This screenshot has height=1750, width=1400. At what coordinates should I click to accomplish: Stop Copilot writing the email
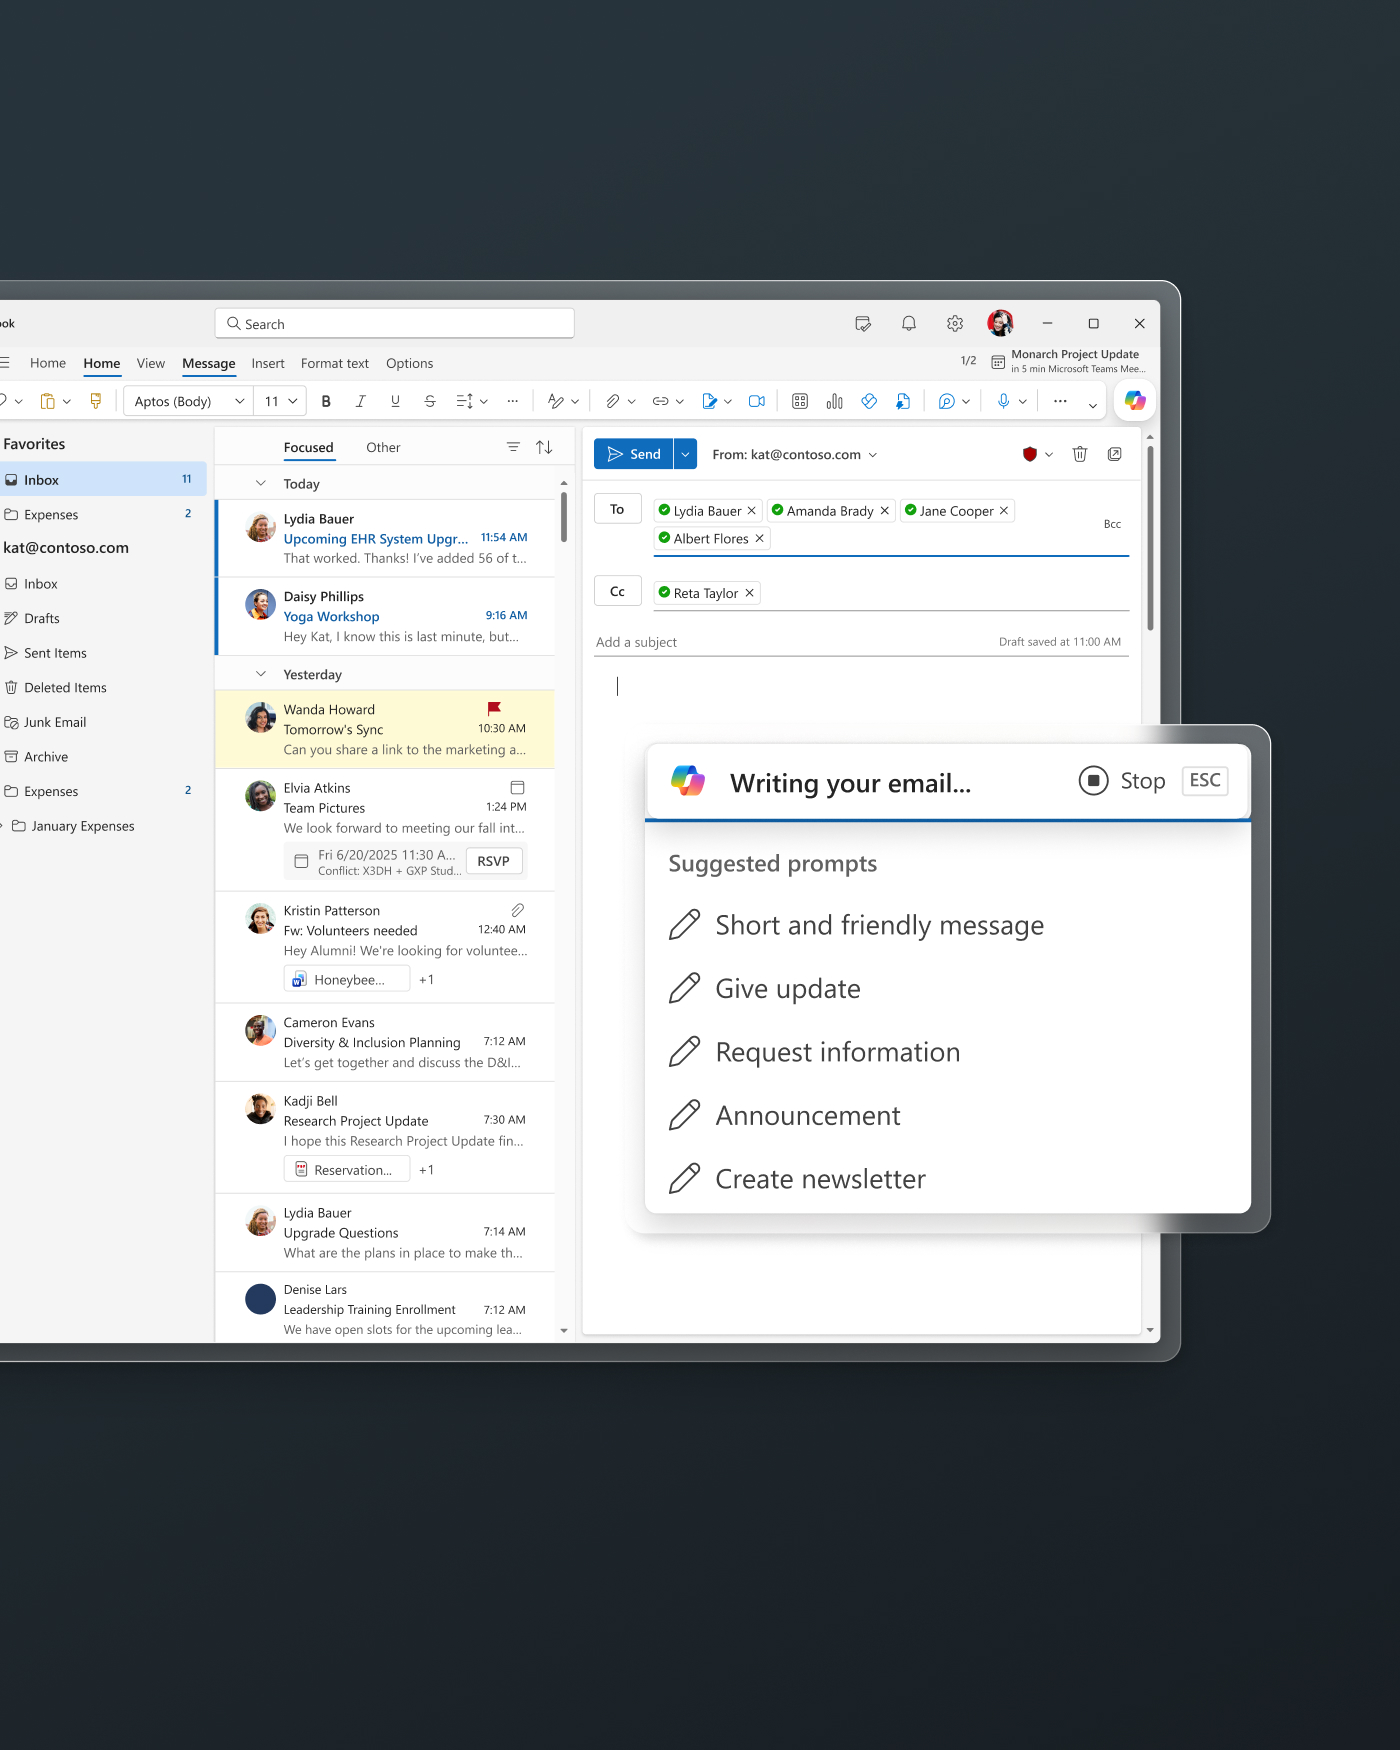(x=1122, y=781)
